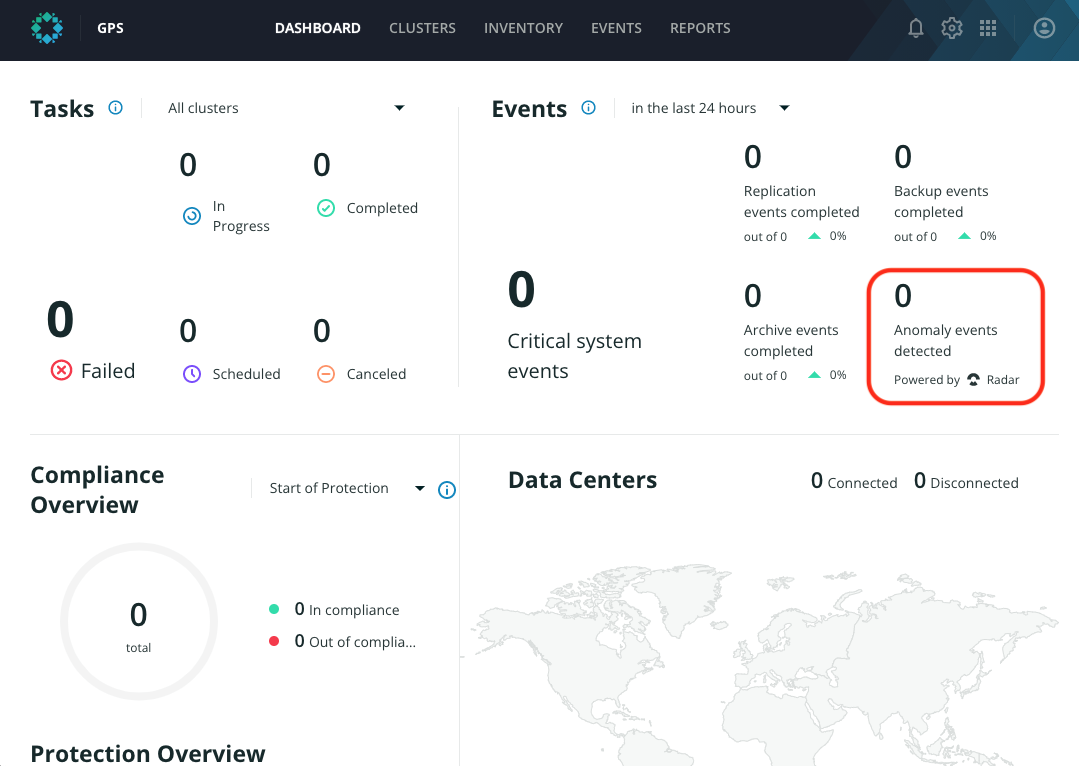This screenshot has height=766, width=1079.
Task: Click the Protection Overview heading
Action: point(148,754)
